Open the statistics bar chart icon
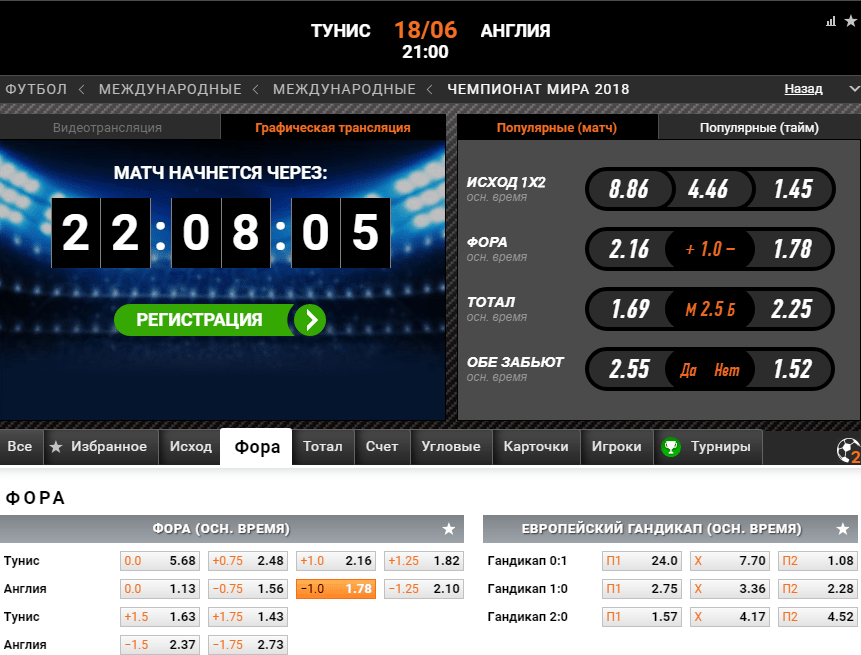 pyautogui.click(x=831, y=21)
